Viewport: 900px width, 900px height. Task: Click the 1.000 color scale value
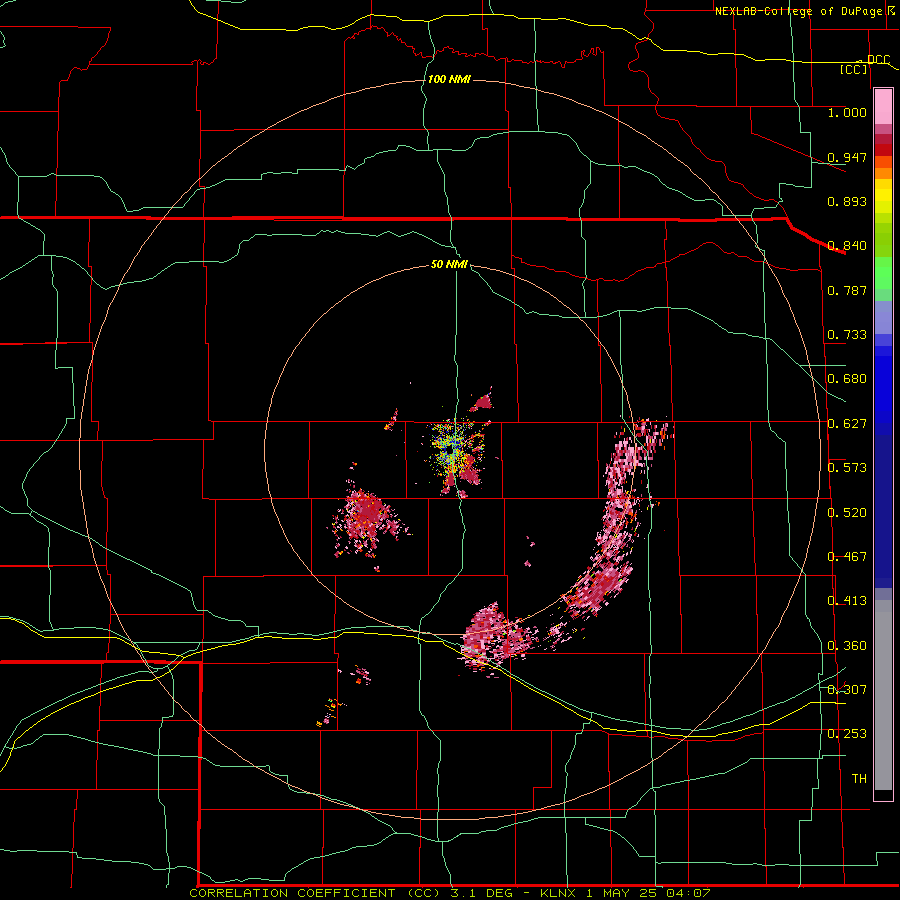point(847,112)
